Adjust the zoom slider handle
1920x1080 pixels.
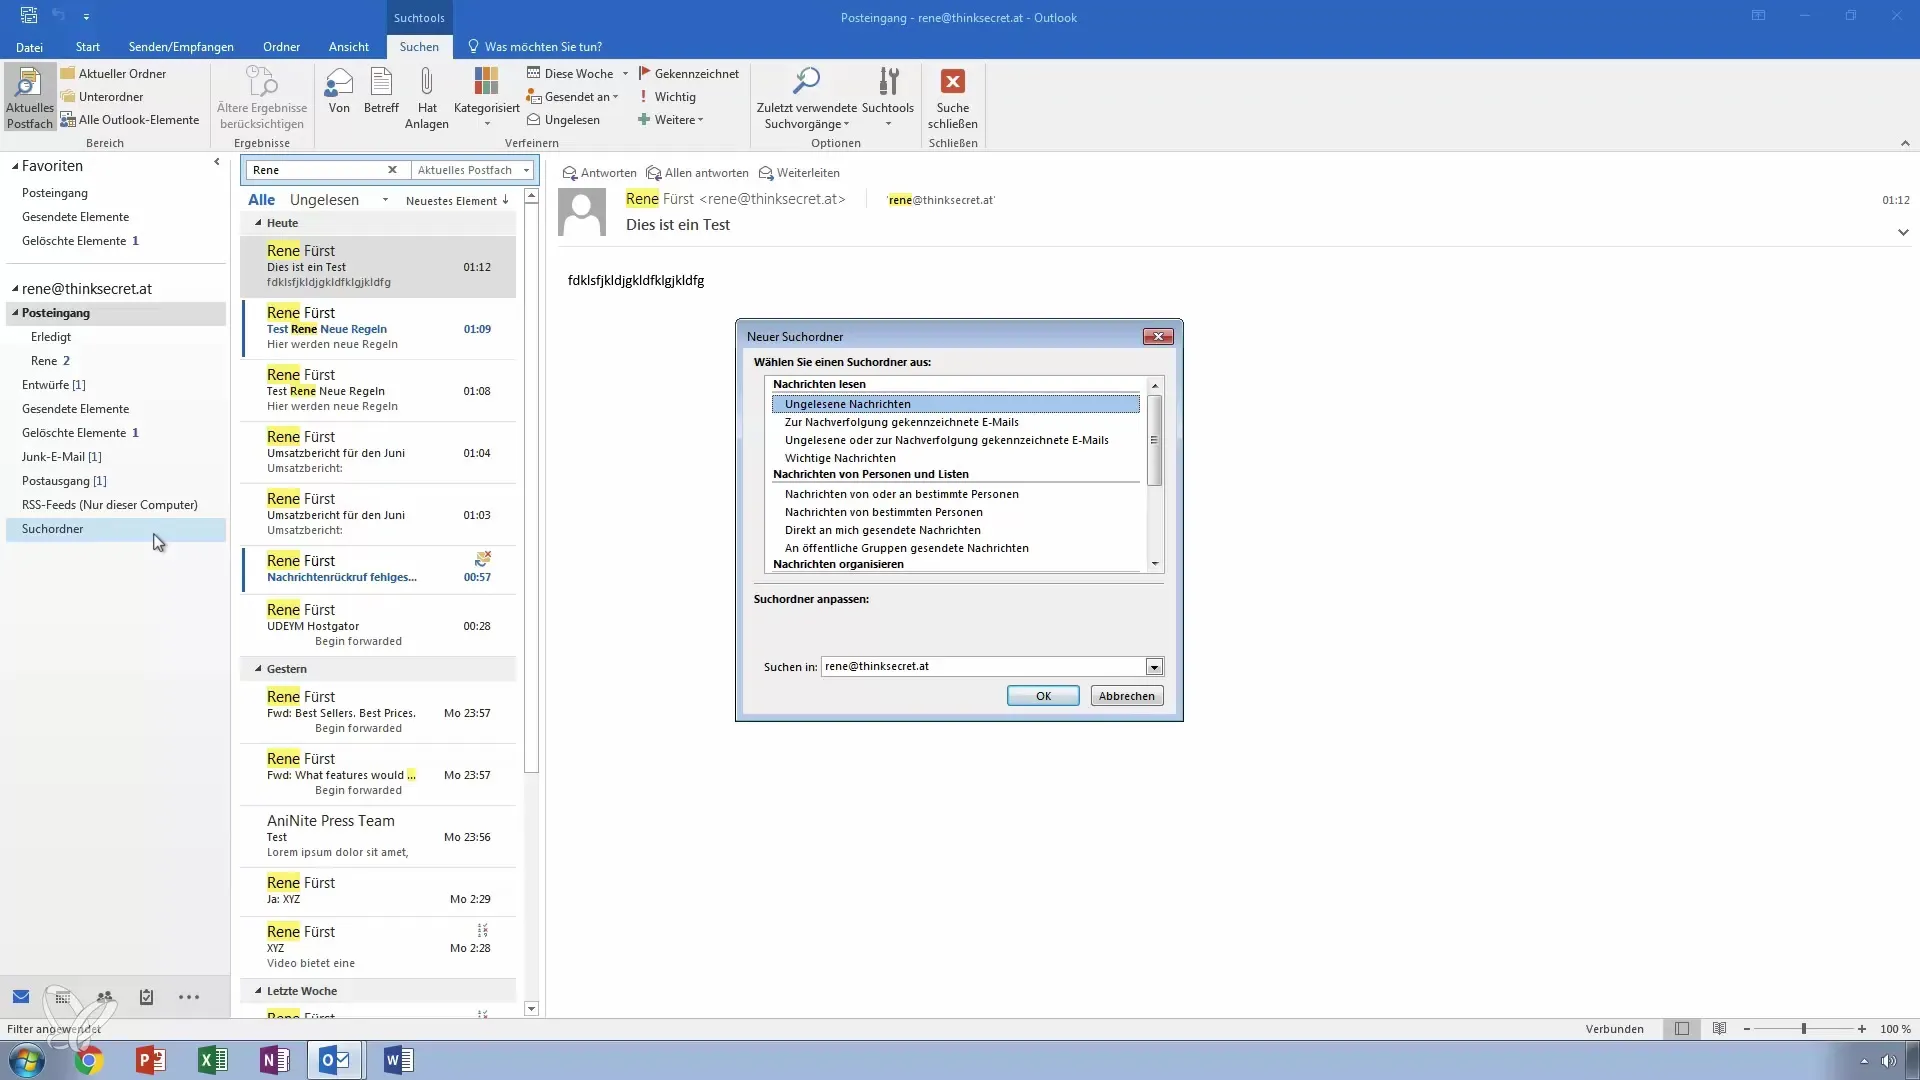coord(1804,1029)
